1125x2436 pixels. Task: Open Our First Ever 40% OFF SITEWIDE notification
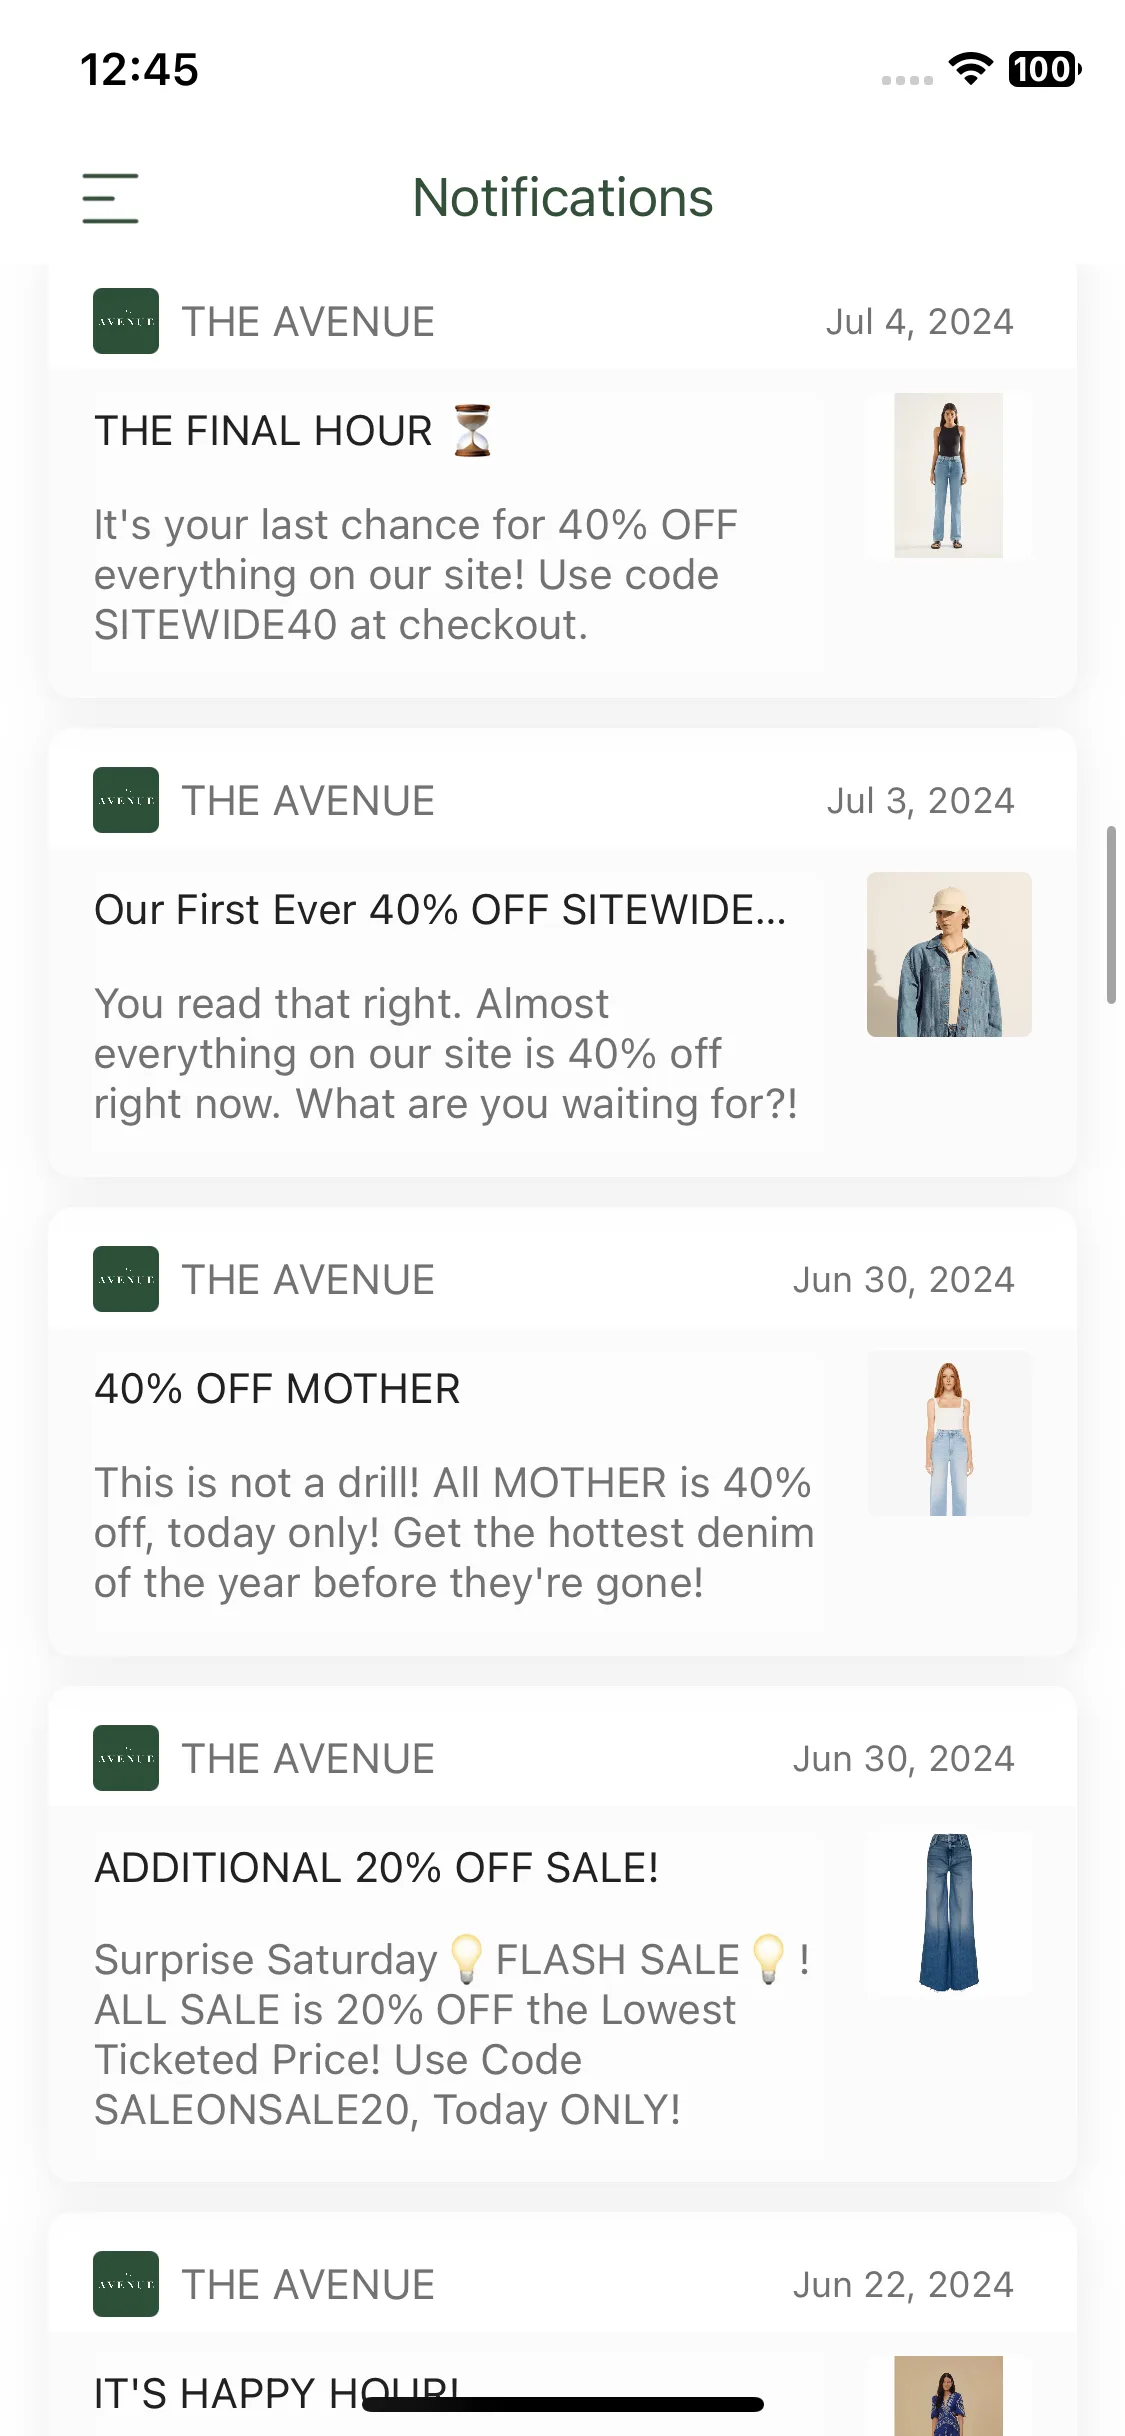coord(440,910)
